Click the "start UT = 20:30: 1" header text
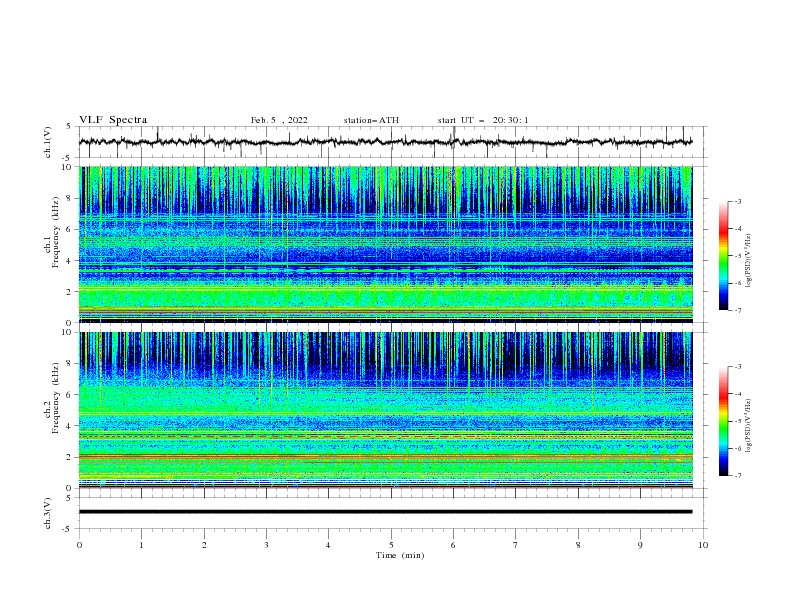 (x=483, y=120)
